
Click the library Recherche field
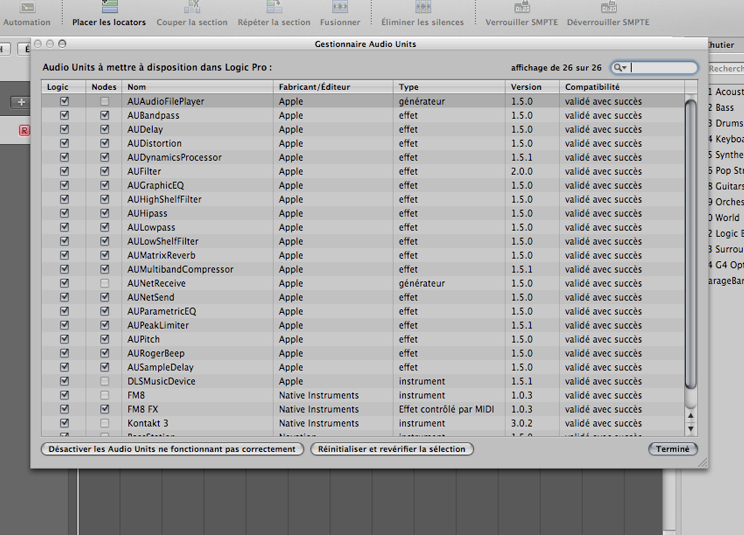[x=726, y=69]
